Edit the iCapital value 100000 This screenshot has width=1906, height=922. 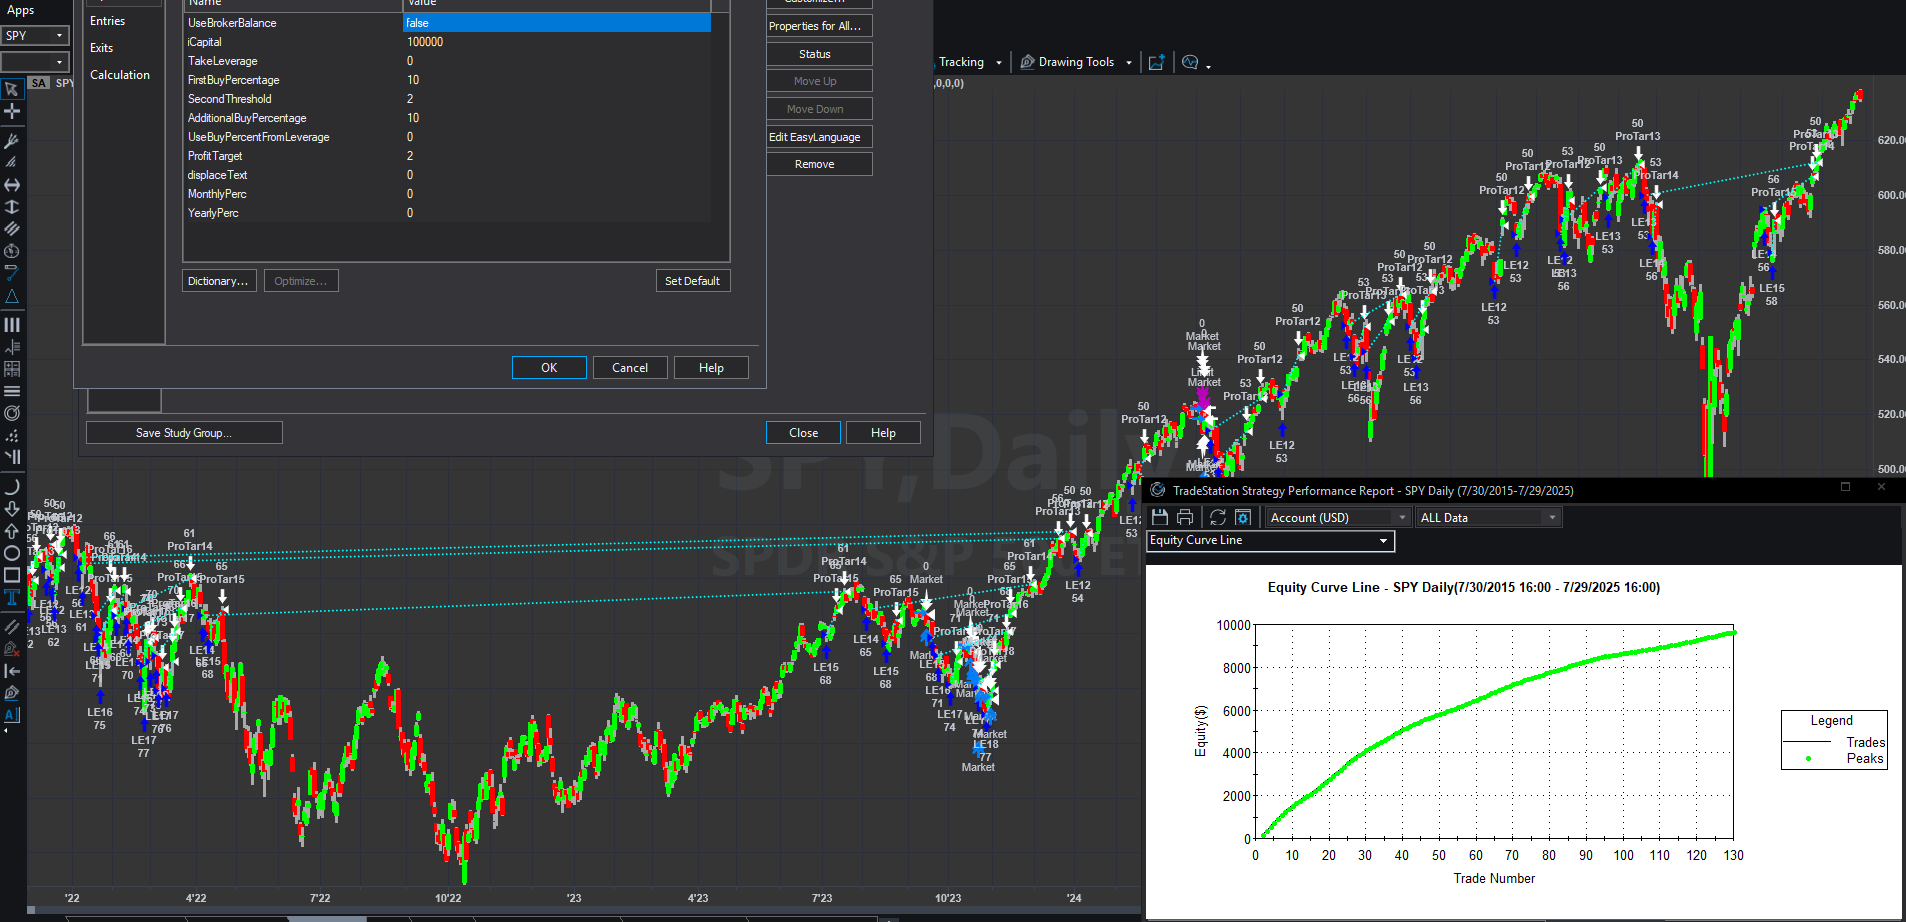pos(557,42)
